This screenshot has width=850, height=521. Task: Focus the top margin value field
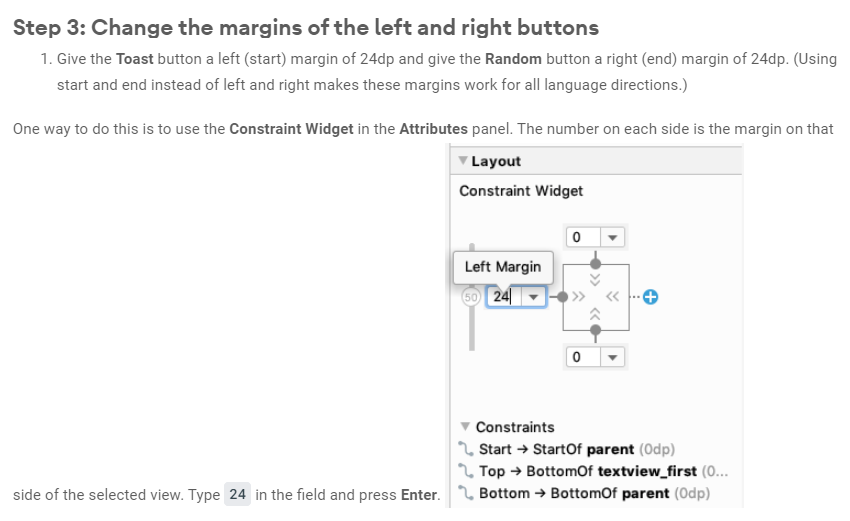(583, 237)
